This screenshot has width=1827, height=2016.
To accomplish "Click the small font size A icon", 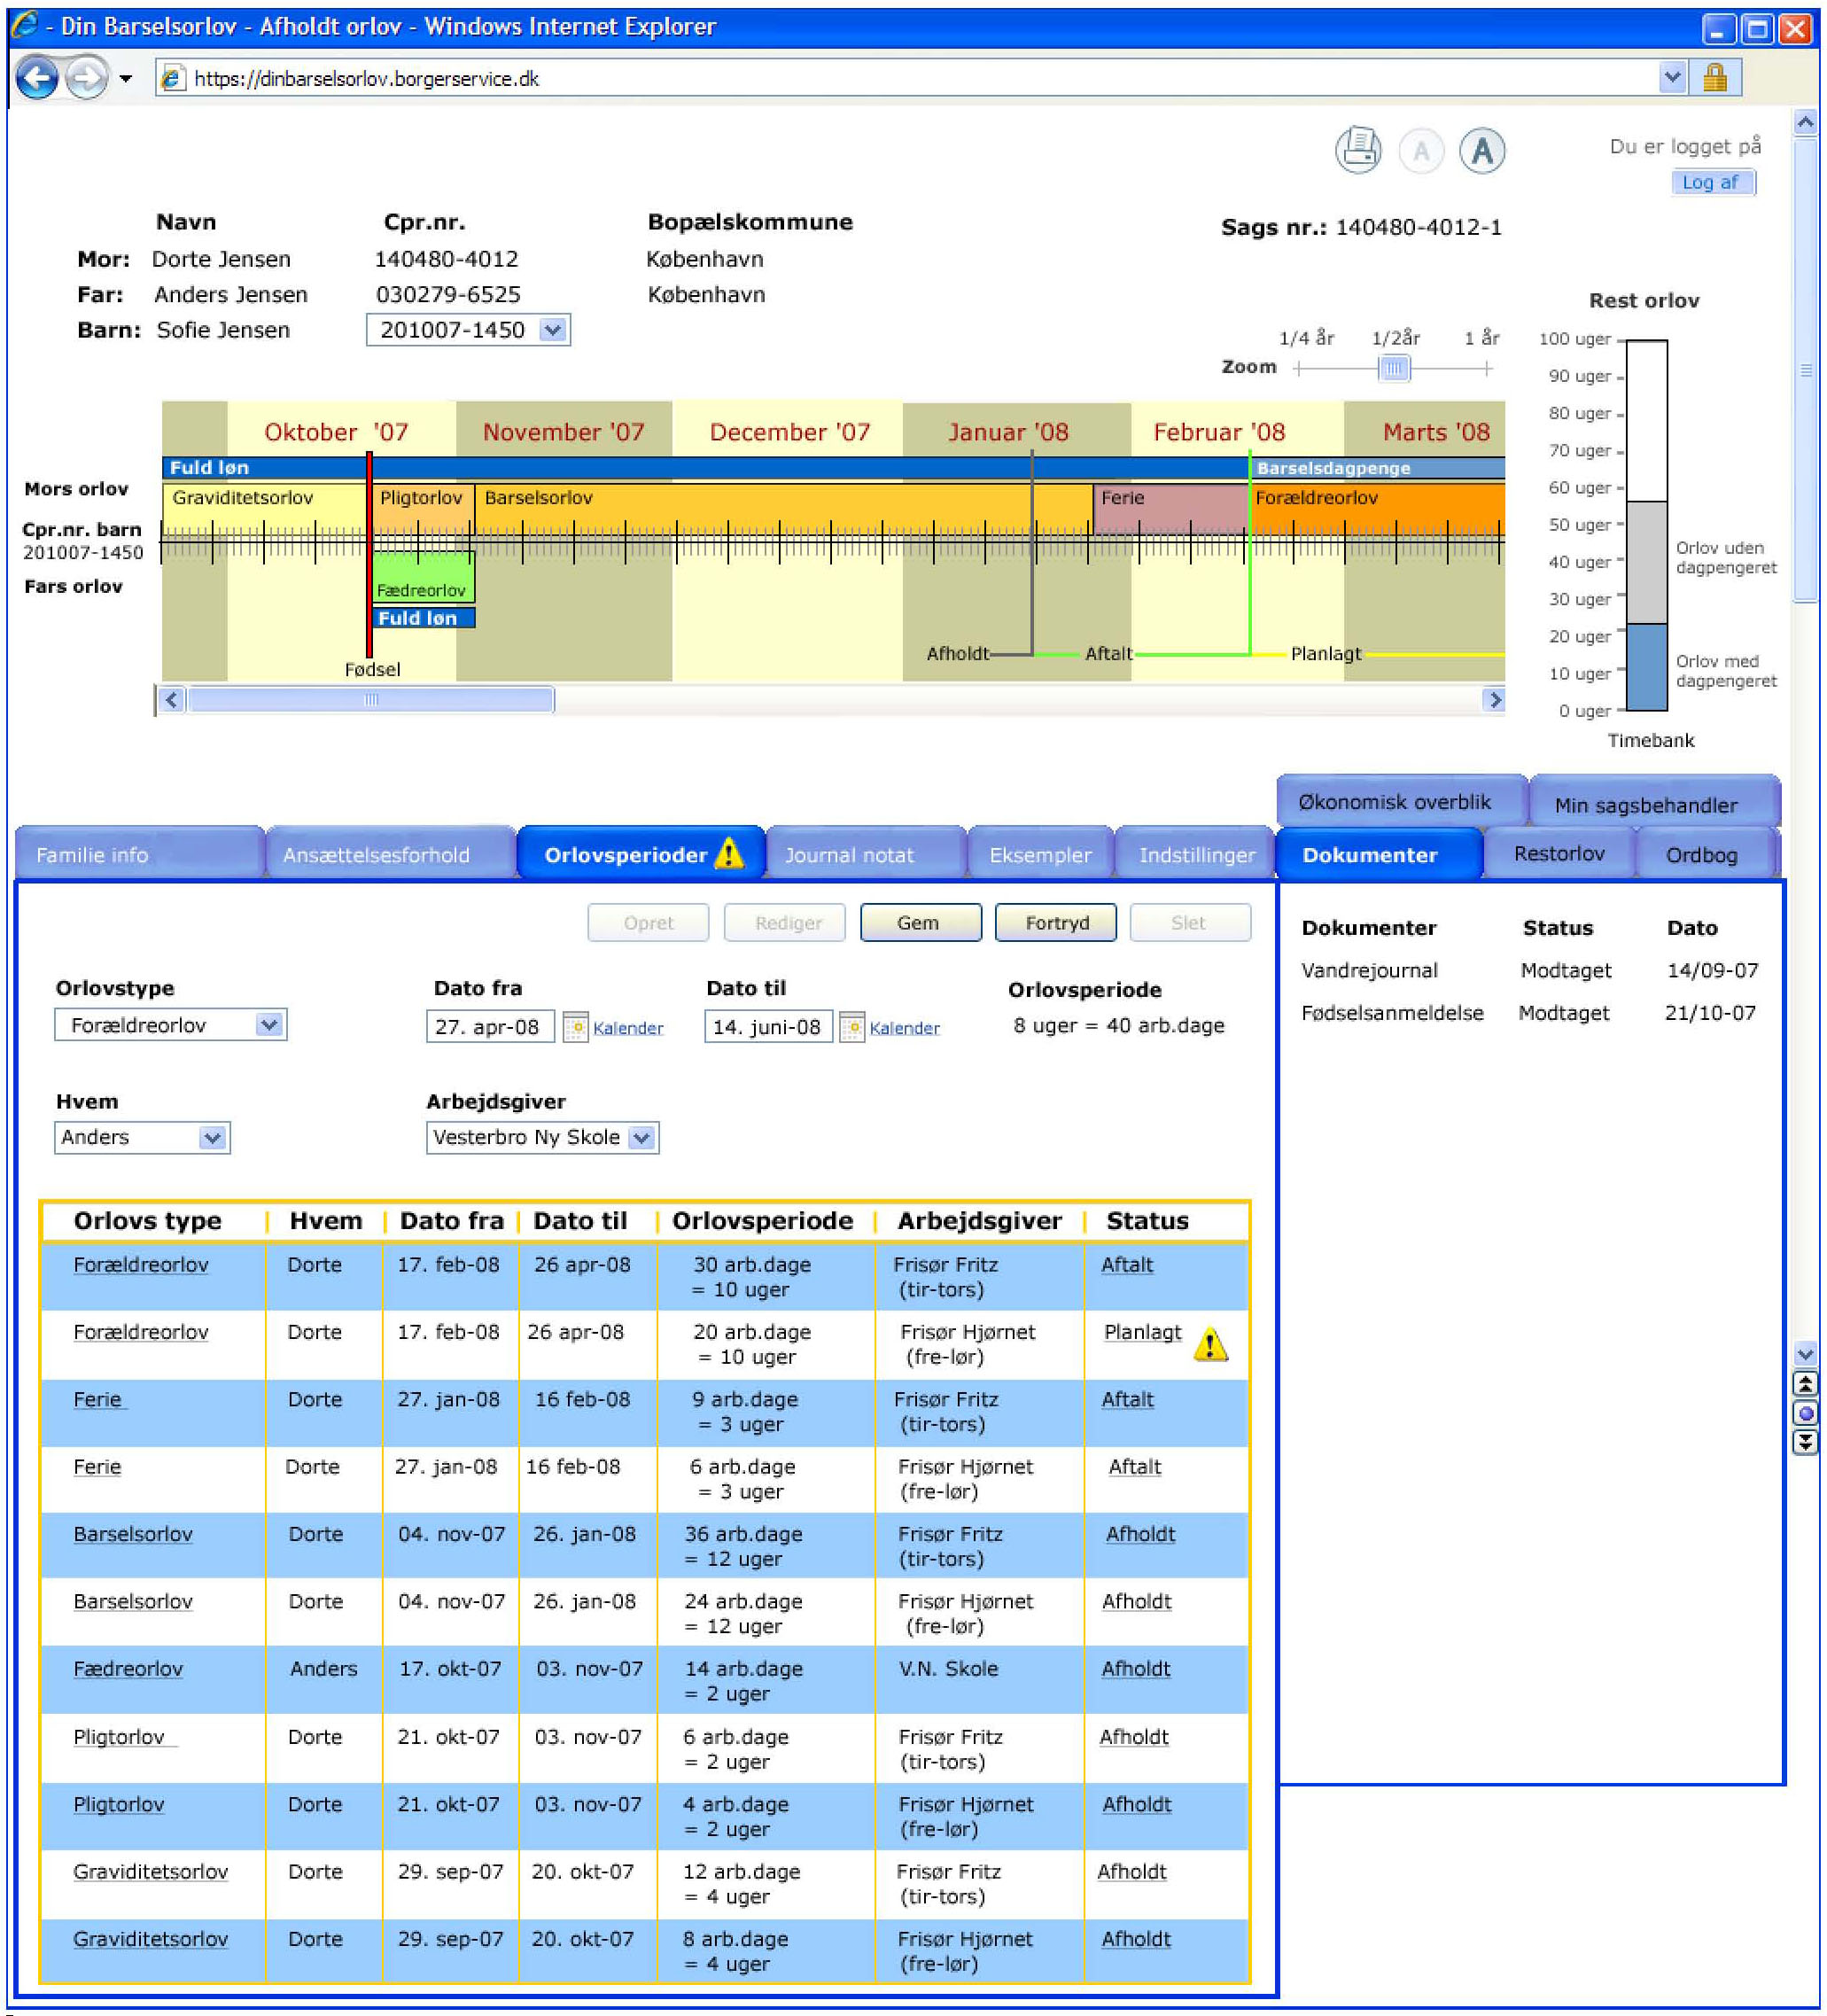I will tap(1420, 152).
